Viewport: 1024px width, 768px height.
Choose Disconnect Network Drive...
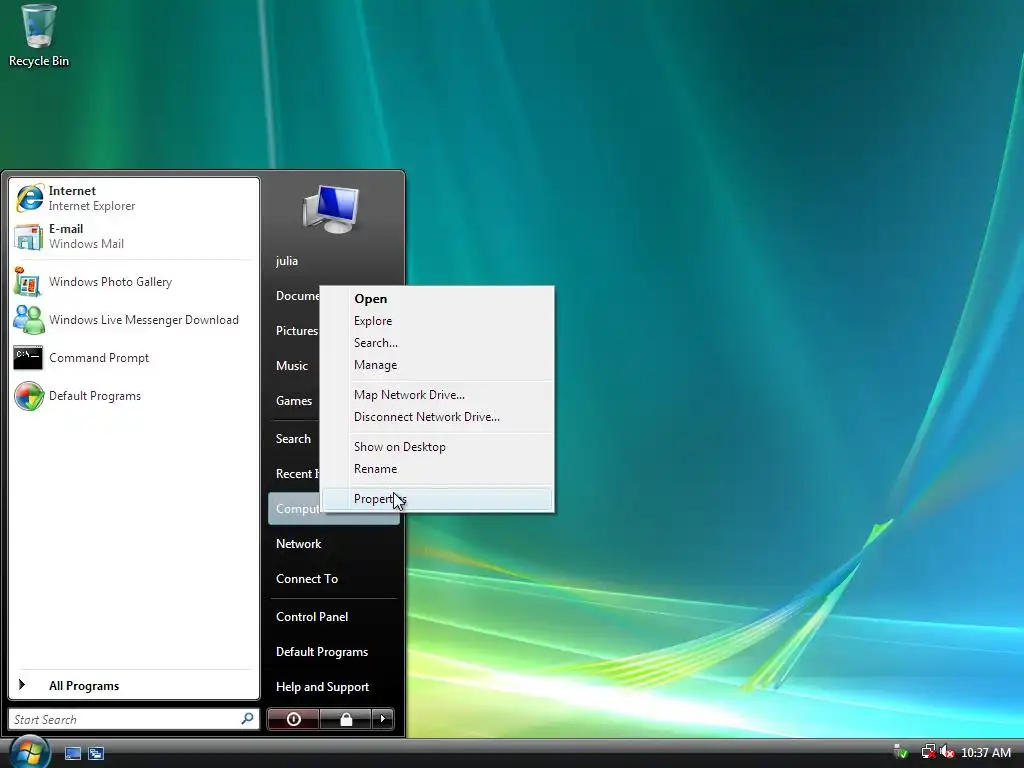pyautogui.click(x=436, y=417)
